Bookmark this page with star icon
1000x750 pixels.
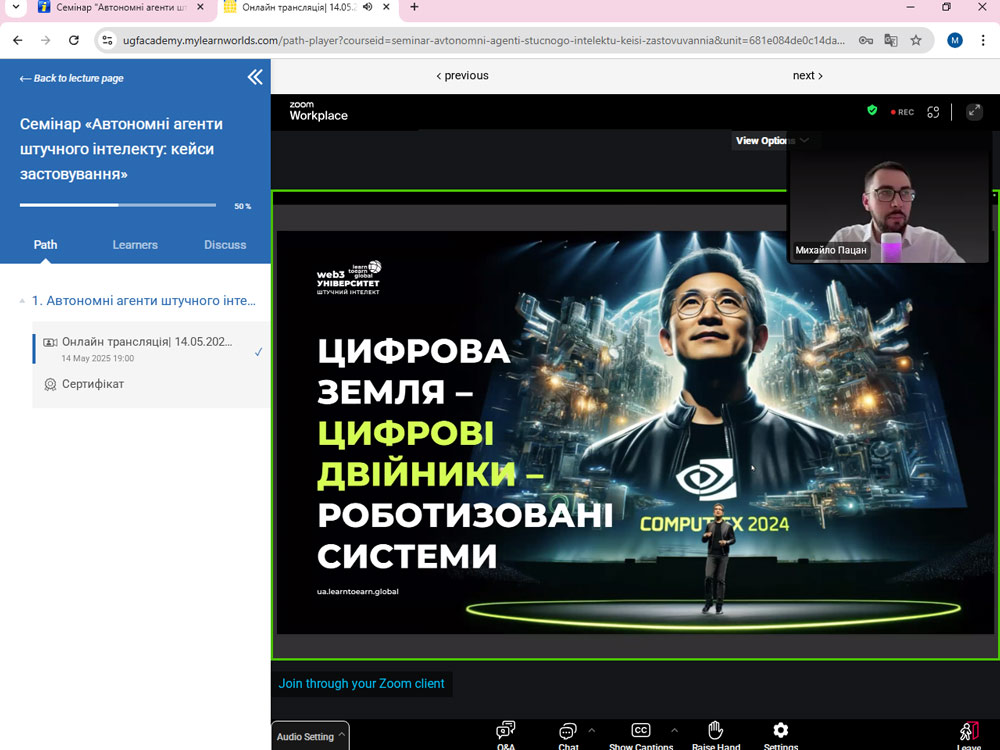click(x=916, y=40)
